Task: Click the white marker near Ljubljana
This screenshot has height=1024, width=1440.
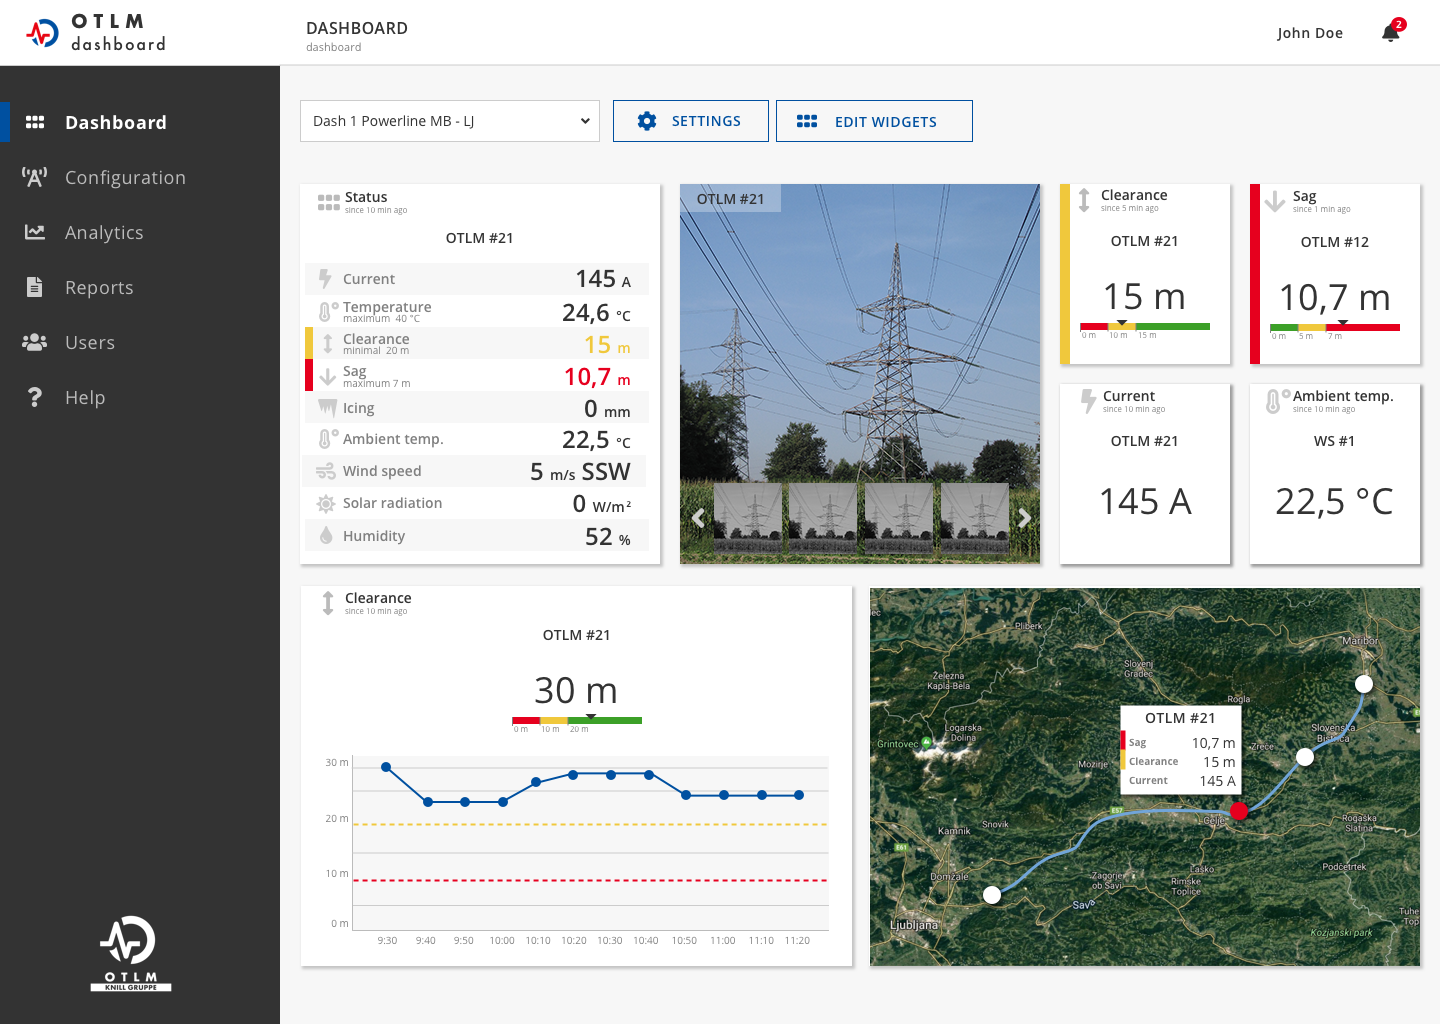Action: click(x=992, y=895)
